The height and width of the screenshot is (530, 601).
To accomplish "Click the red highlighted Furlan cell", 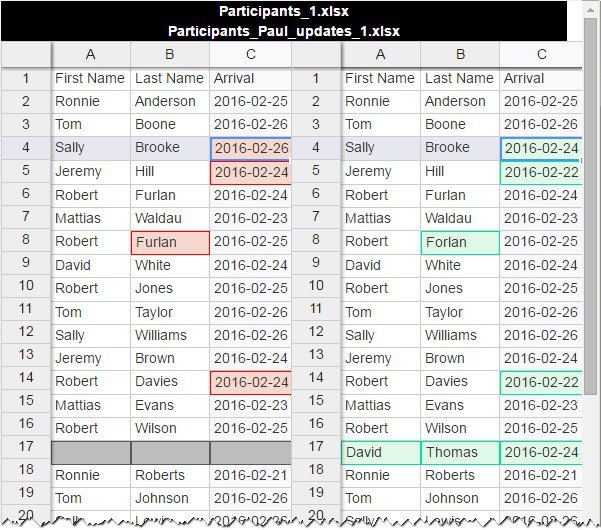I will point(170,242).
